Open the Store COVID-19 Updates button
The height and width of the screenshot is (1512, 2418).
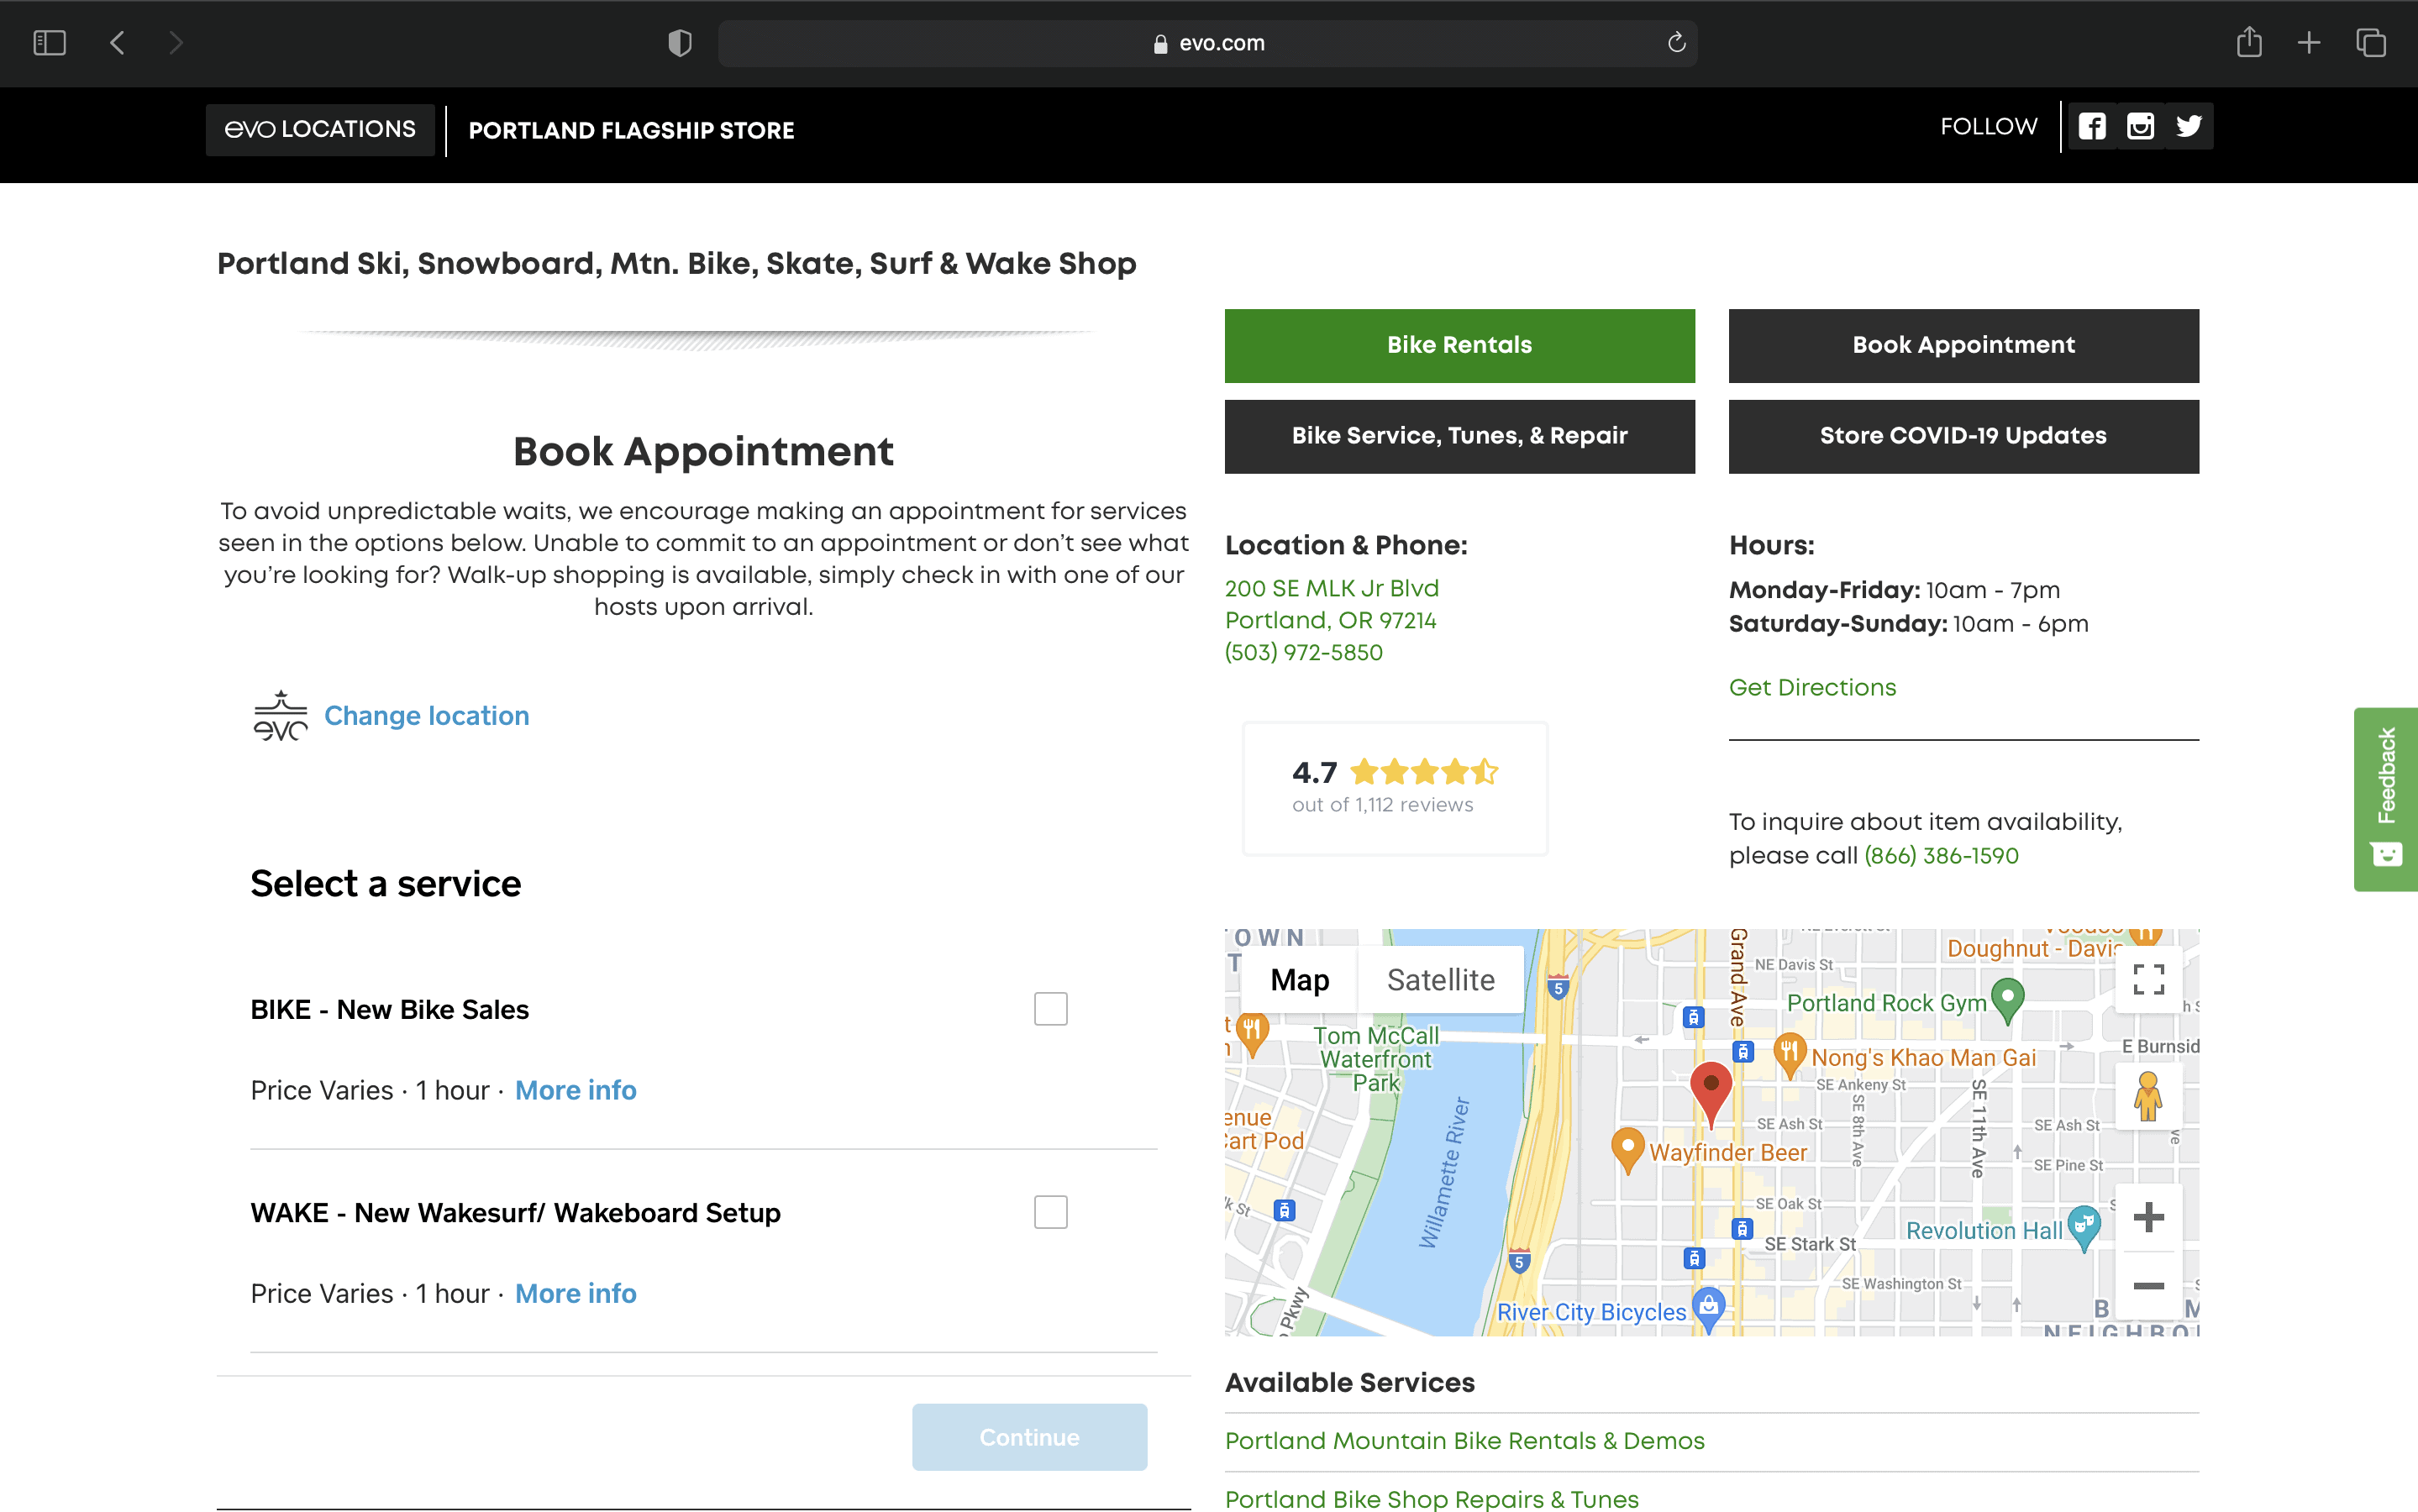1963,436
